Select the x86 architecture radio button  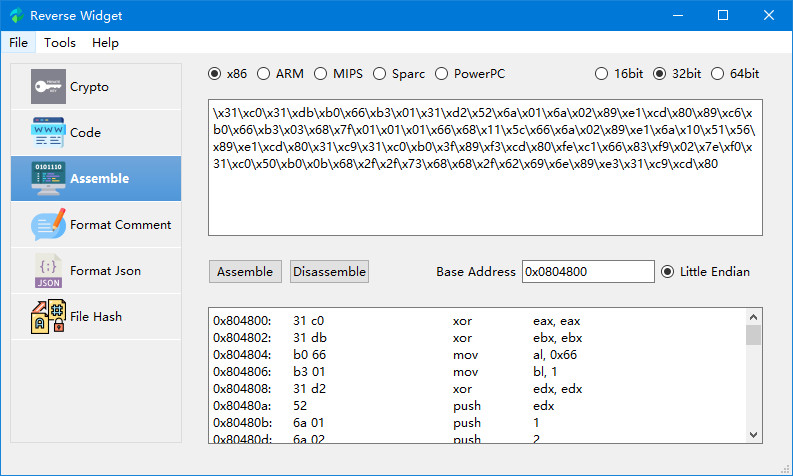[214, 74]
